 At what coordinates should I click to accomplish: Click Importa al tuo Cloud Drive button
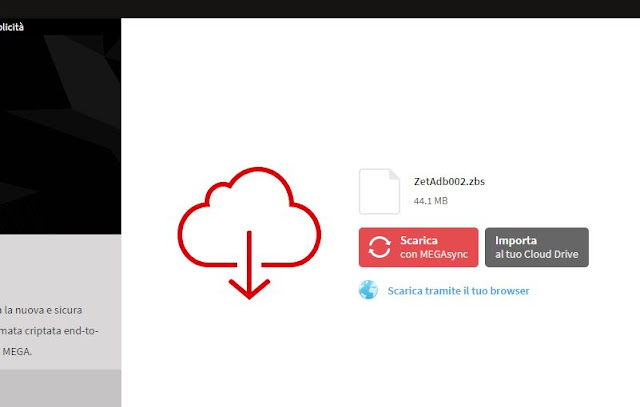537,247
